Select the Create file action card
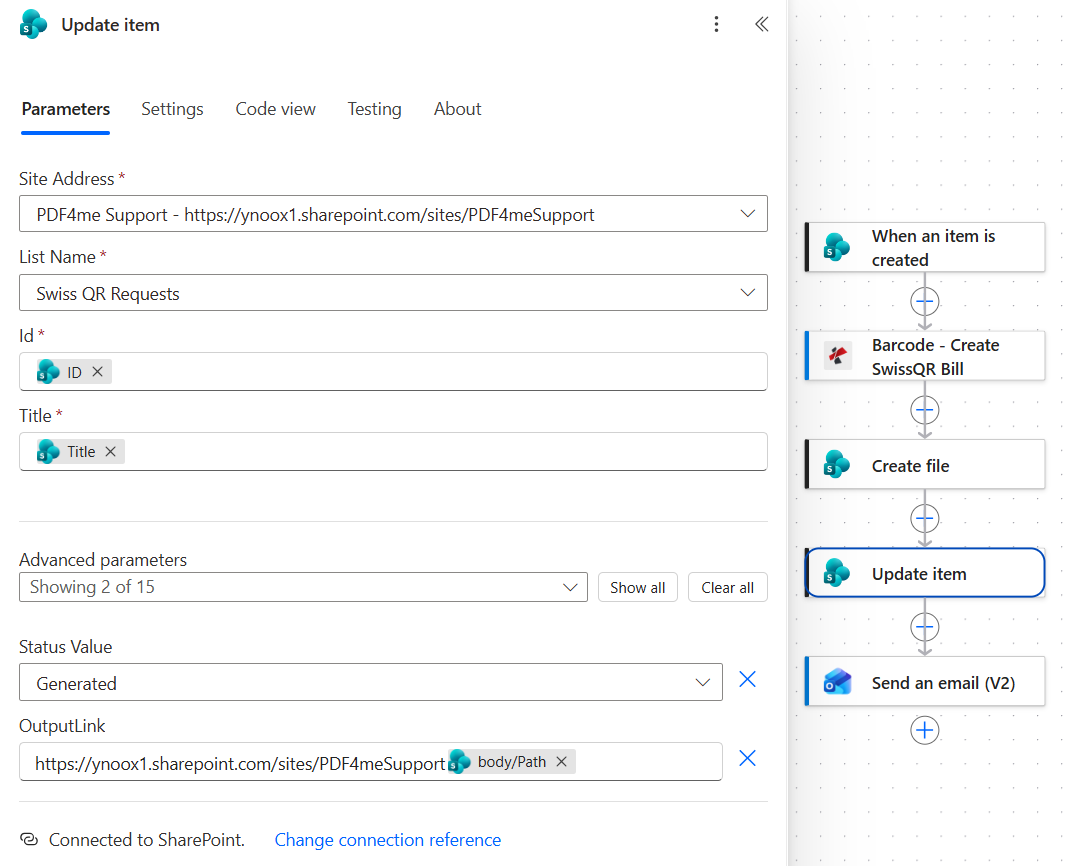1072x866 pixels. pyautogui.click(x=925, y=465)
